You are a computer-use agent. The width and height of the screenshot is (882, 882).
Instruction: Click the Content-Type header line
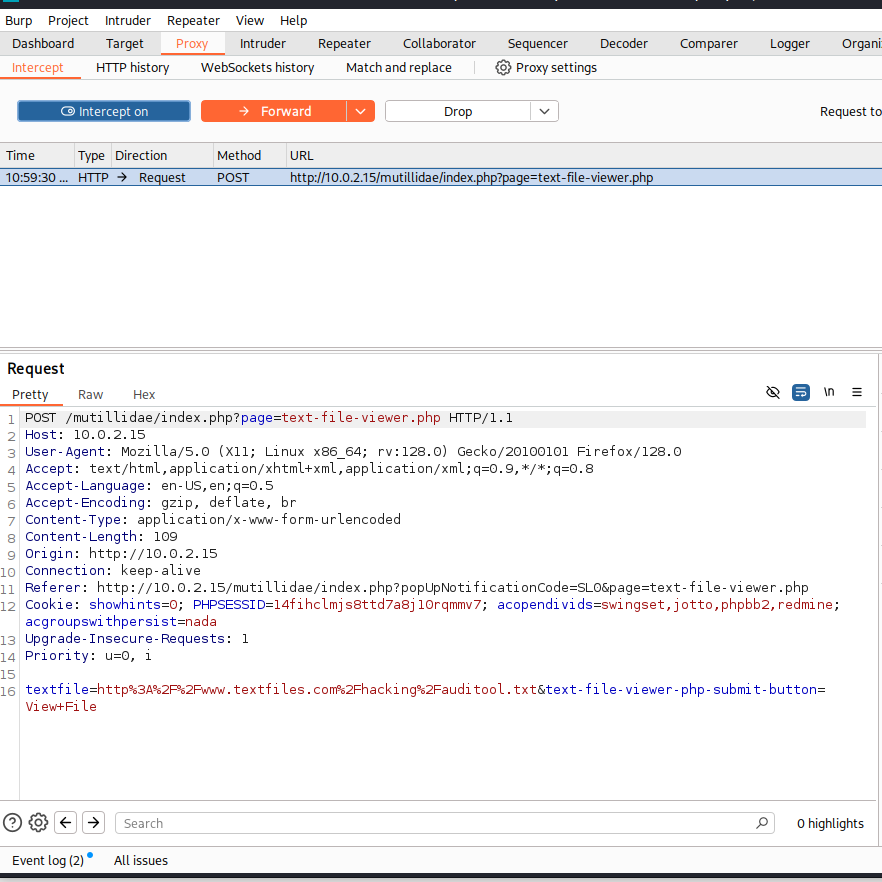point(213,519)
